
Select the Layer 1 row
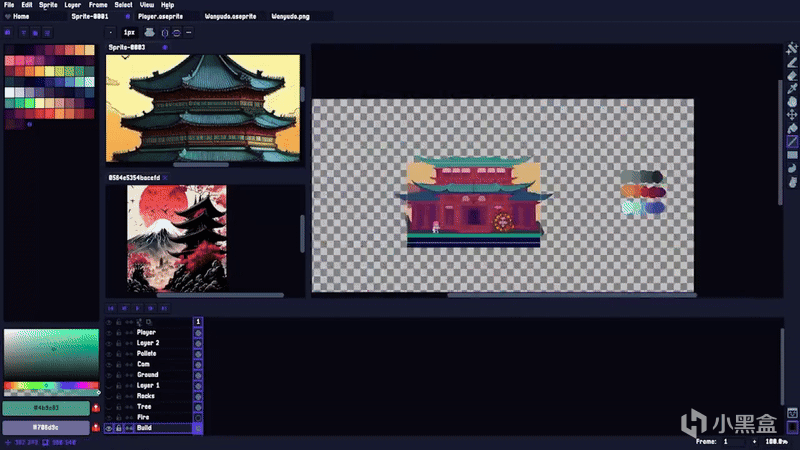(148, 386)
